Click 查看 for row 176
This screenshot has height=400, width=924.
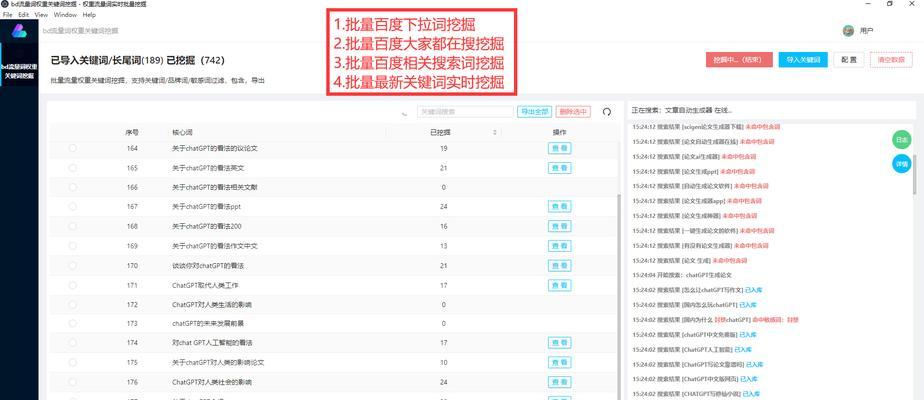coord(559,382)
